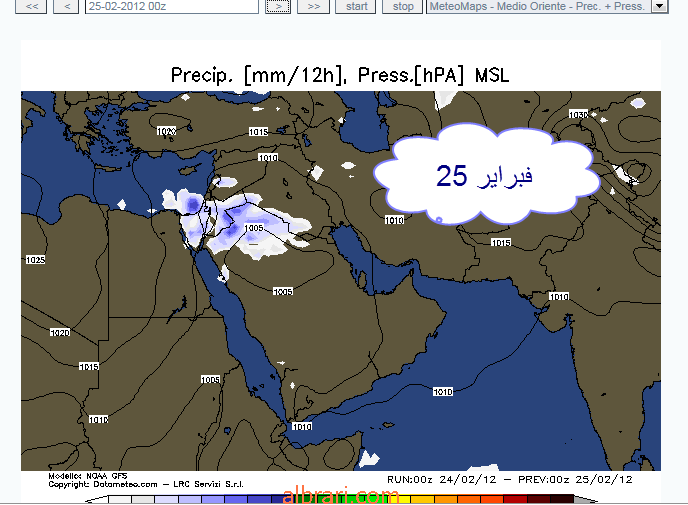Image resolution: width=688 pixels, height=505 pixels.
Task: Click the cloud label showing 25 فبراير
Action: (486, 175)
